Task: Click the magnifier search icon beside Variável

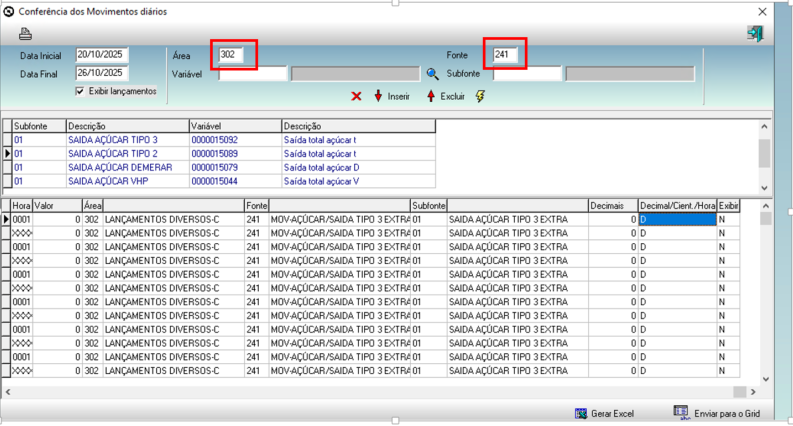Action: 432,74
